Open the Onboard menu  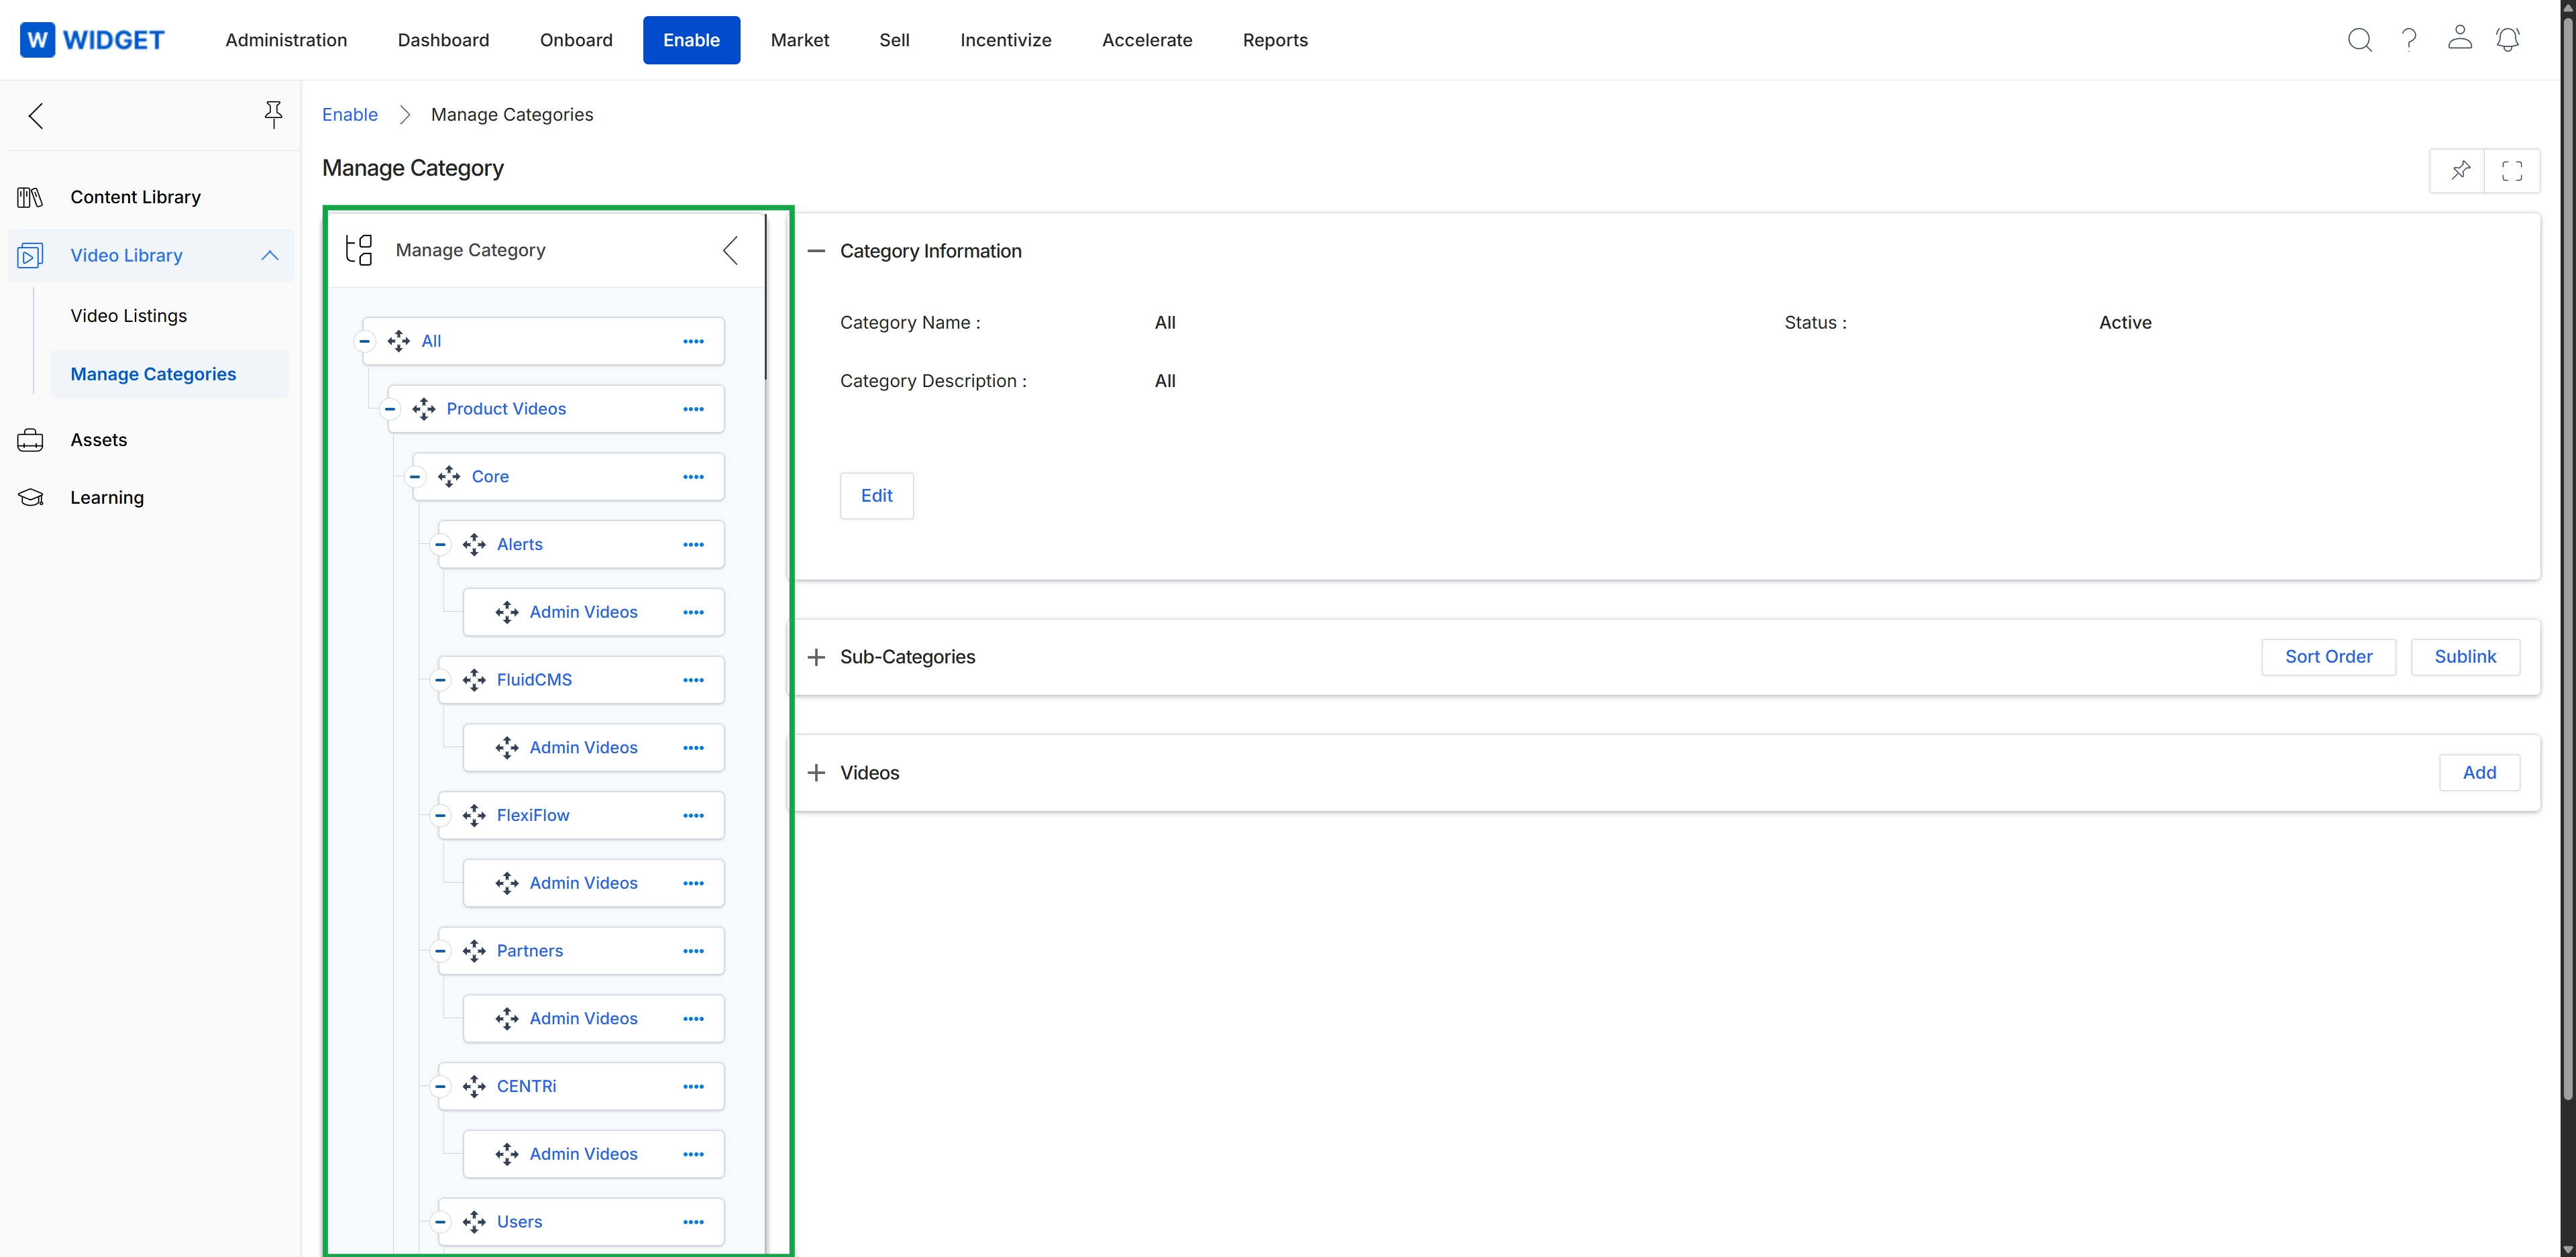pyautogui.click(x=576, y=40)
